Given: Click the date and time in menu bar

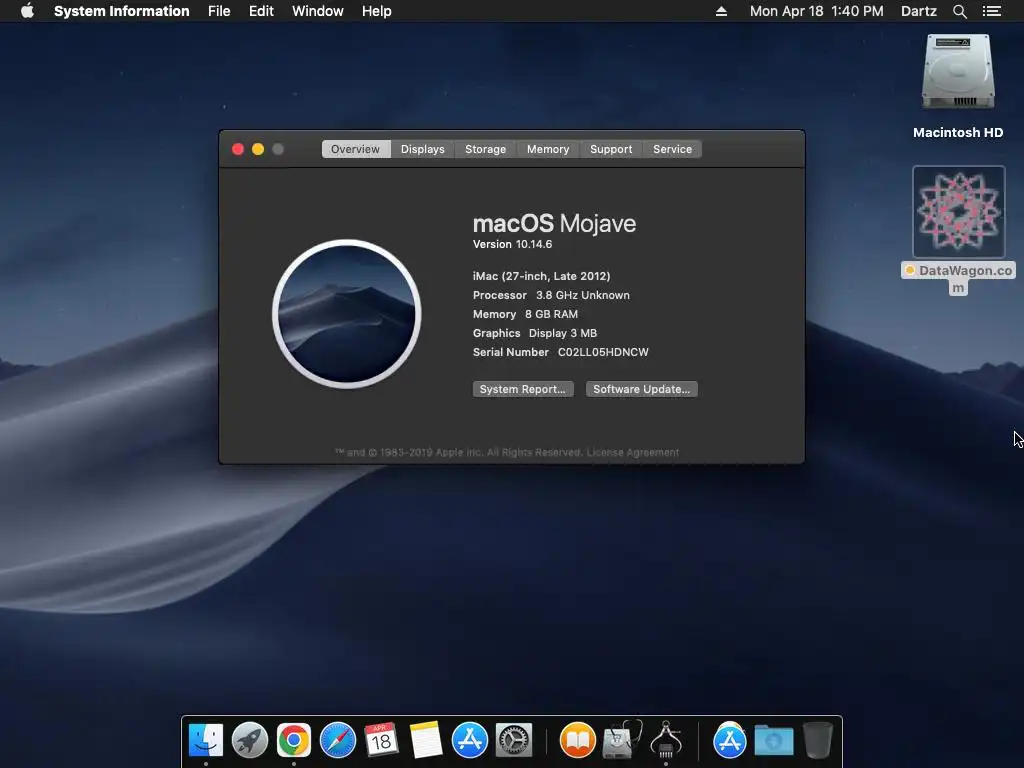Looking at the screenshot, I should point(816,11).
